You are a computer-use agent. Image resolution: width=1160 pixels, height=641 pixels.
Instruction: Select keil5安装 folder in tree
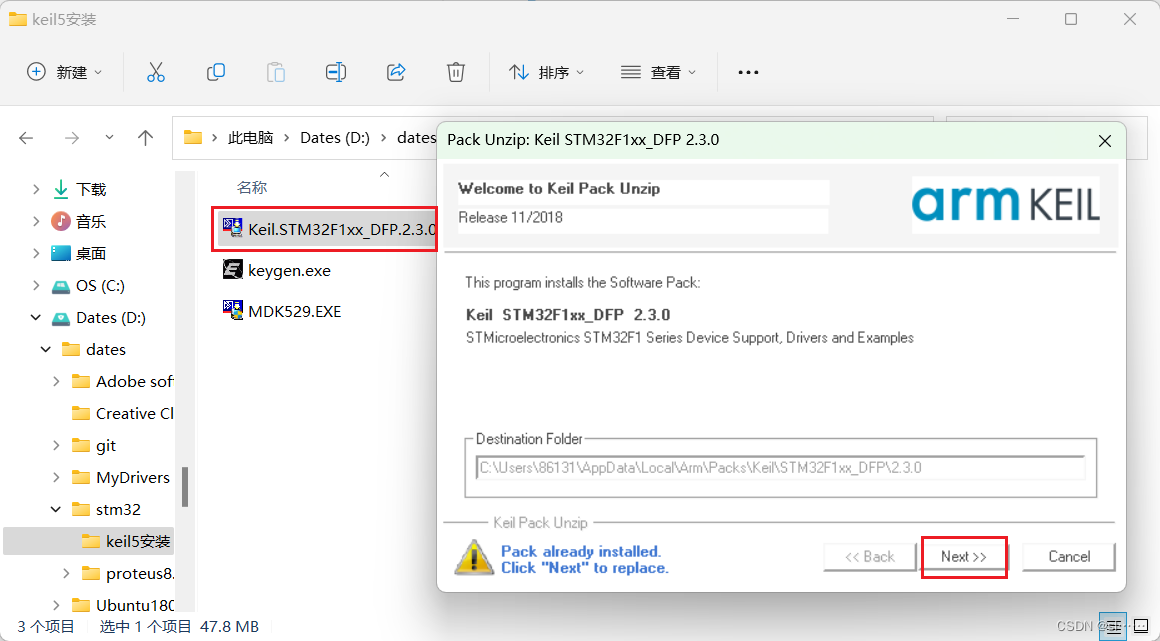click(x=138, y=541)
